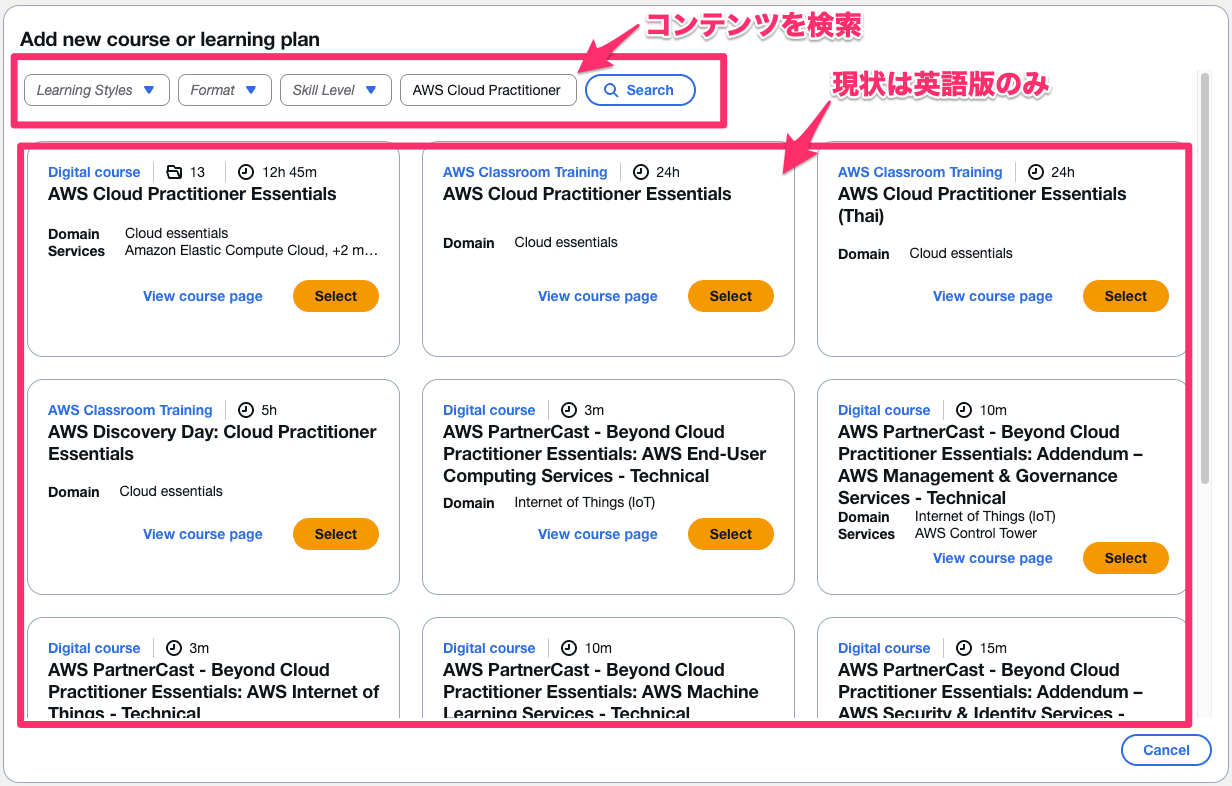Open the Learning Styles filter dropdown
This screenshot has width=1232, height=786.
[97, 90]
